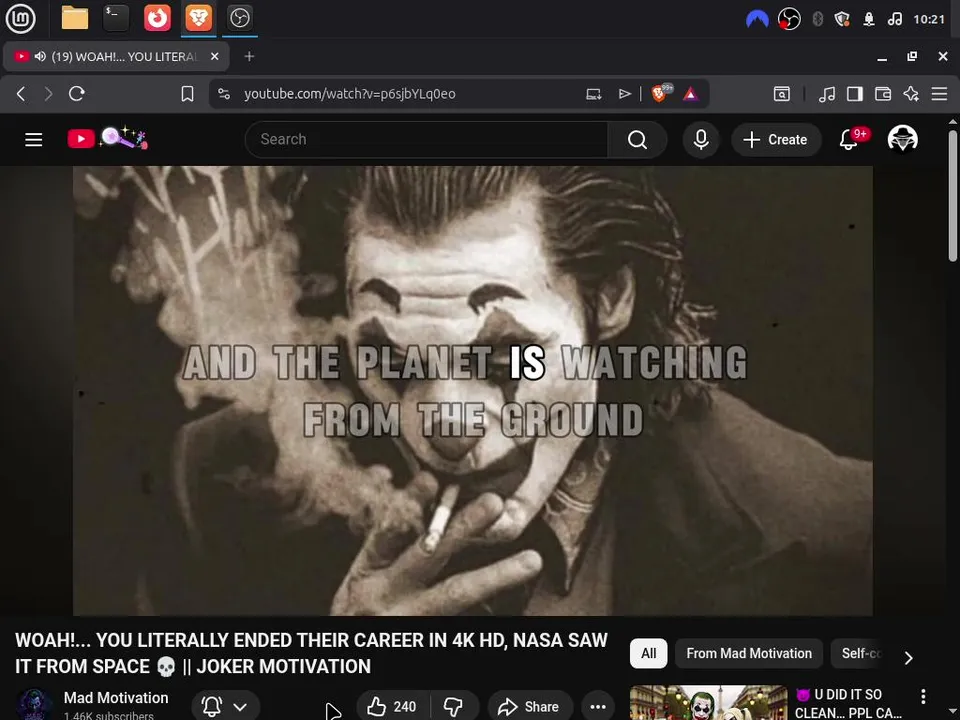Image resolution: width=960 pixels, height=720 pixels.
Task: Click the page vertical scrollbar
Action: (953, 196)
